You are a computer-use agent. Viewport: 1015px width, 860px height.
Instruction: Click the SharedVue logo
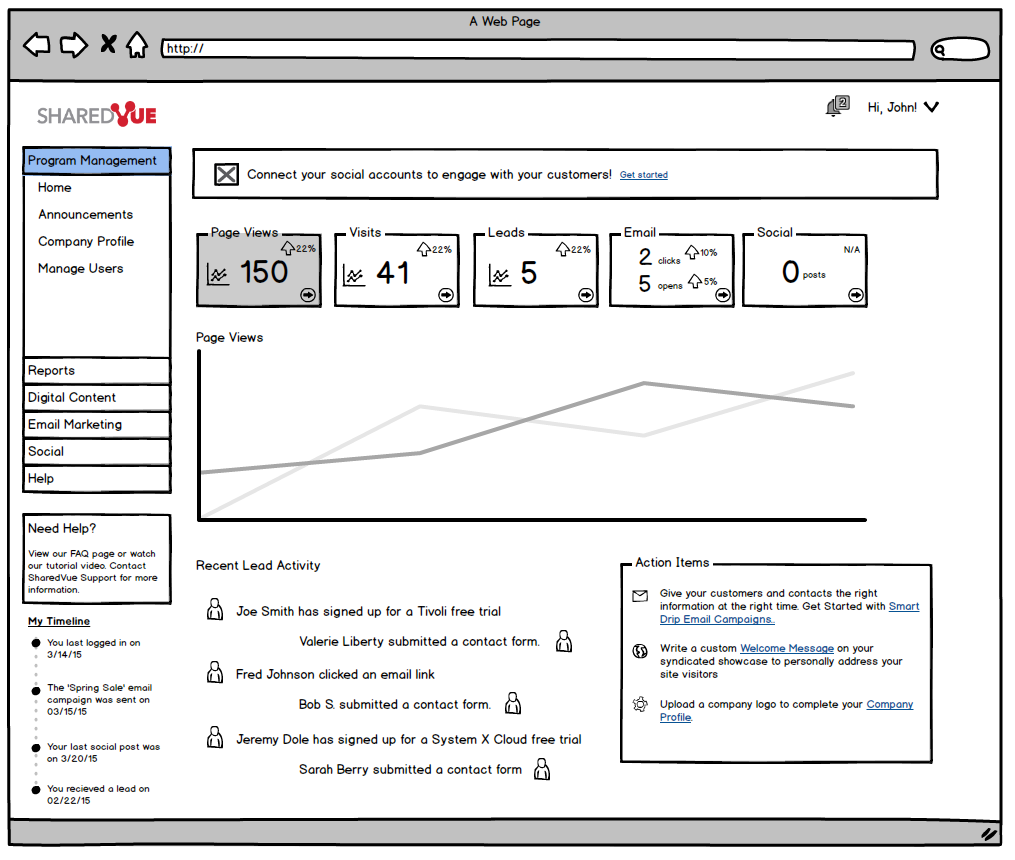pos(97,115)
